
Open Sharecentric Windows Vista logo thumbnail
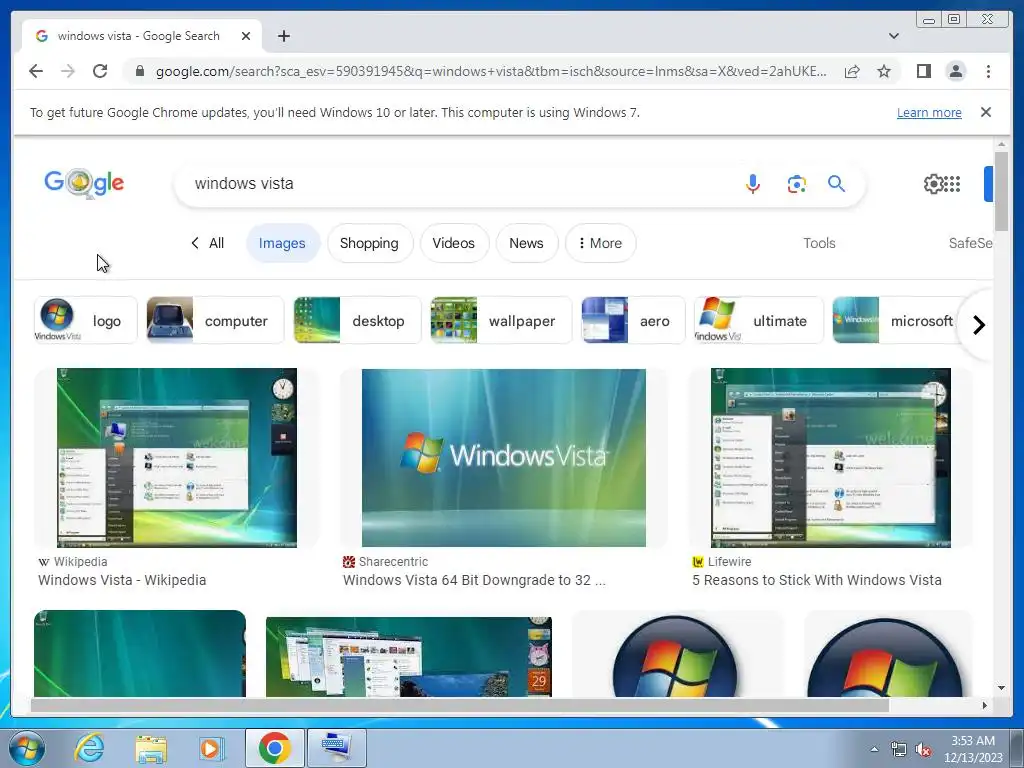click(504, 458)
